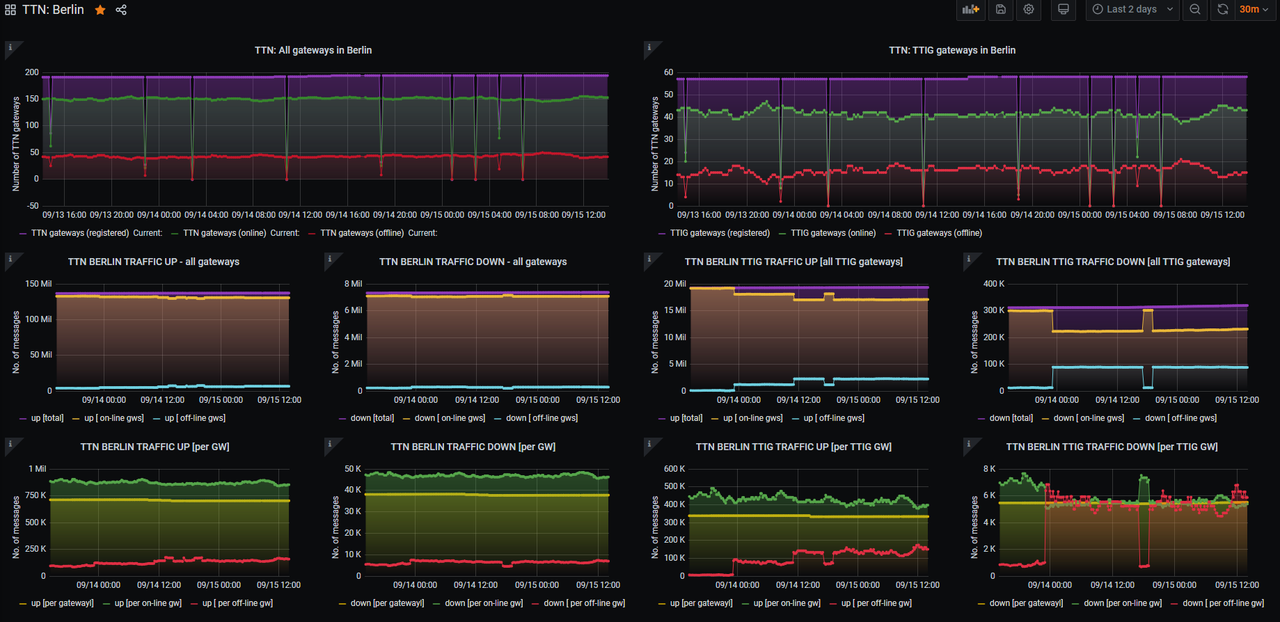
Task: Open menu of TTN: All gateways in Berlin panel title
Action: (313, 50)
